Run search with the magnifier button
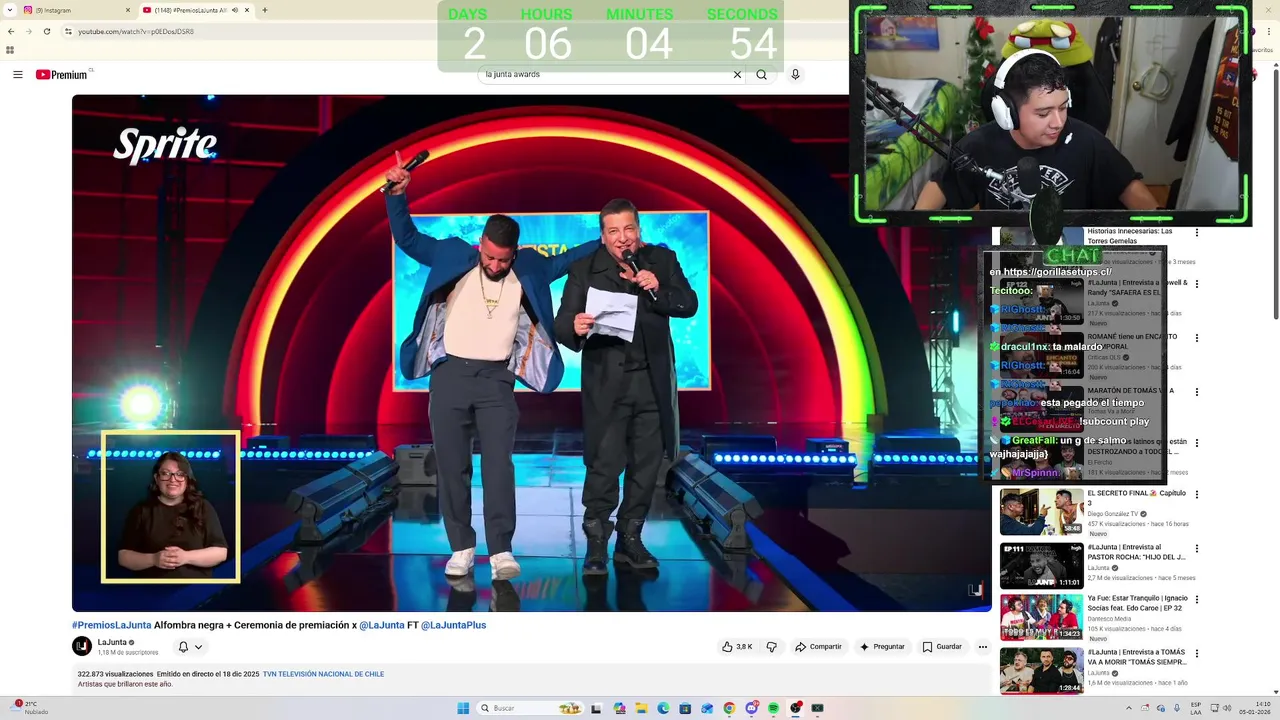Viewport: 1280px width, 720px height. click(x=762, y=74)
